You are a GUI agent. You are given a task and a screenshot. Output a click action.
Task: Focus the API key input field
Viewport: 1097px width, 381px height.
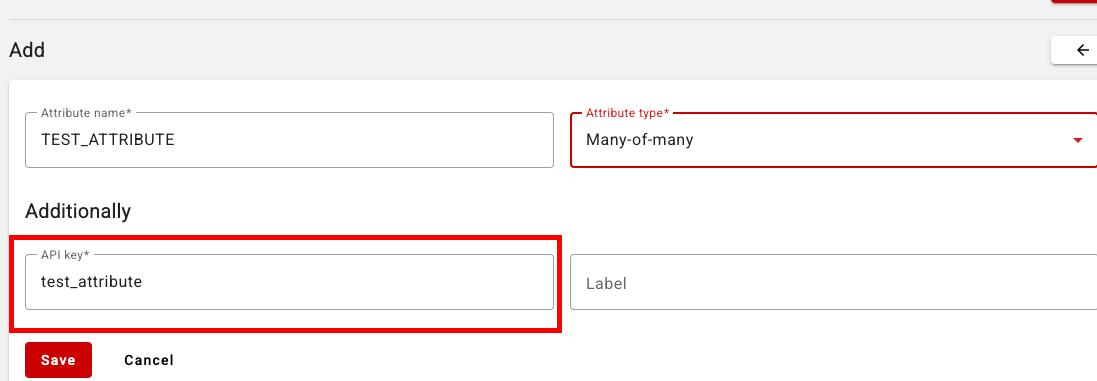[x=290, y=282]
